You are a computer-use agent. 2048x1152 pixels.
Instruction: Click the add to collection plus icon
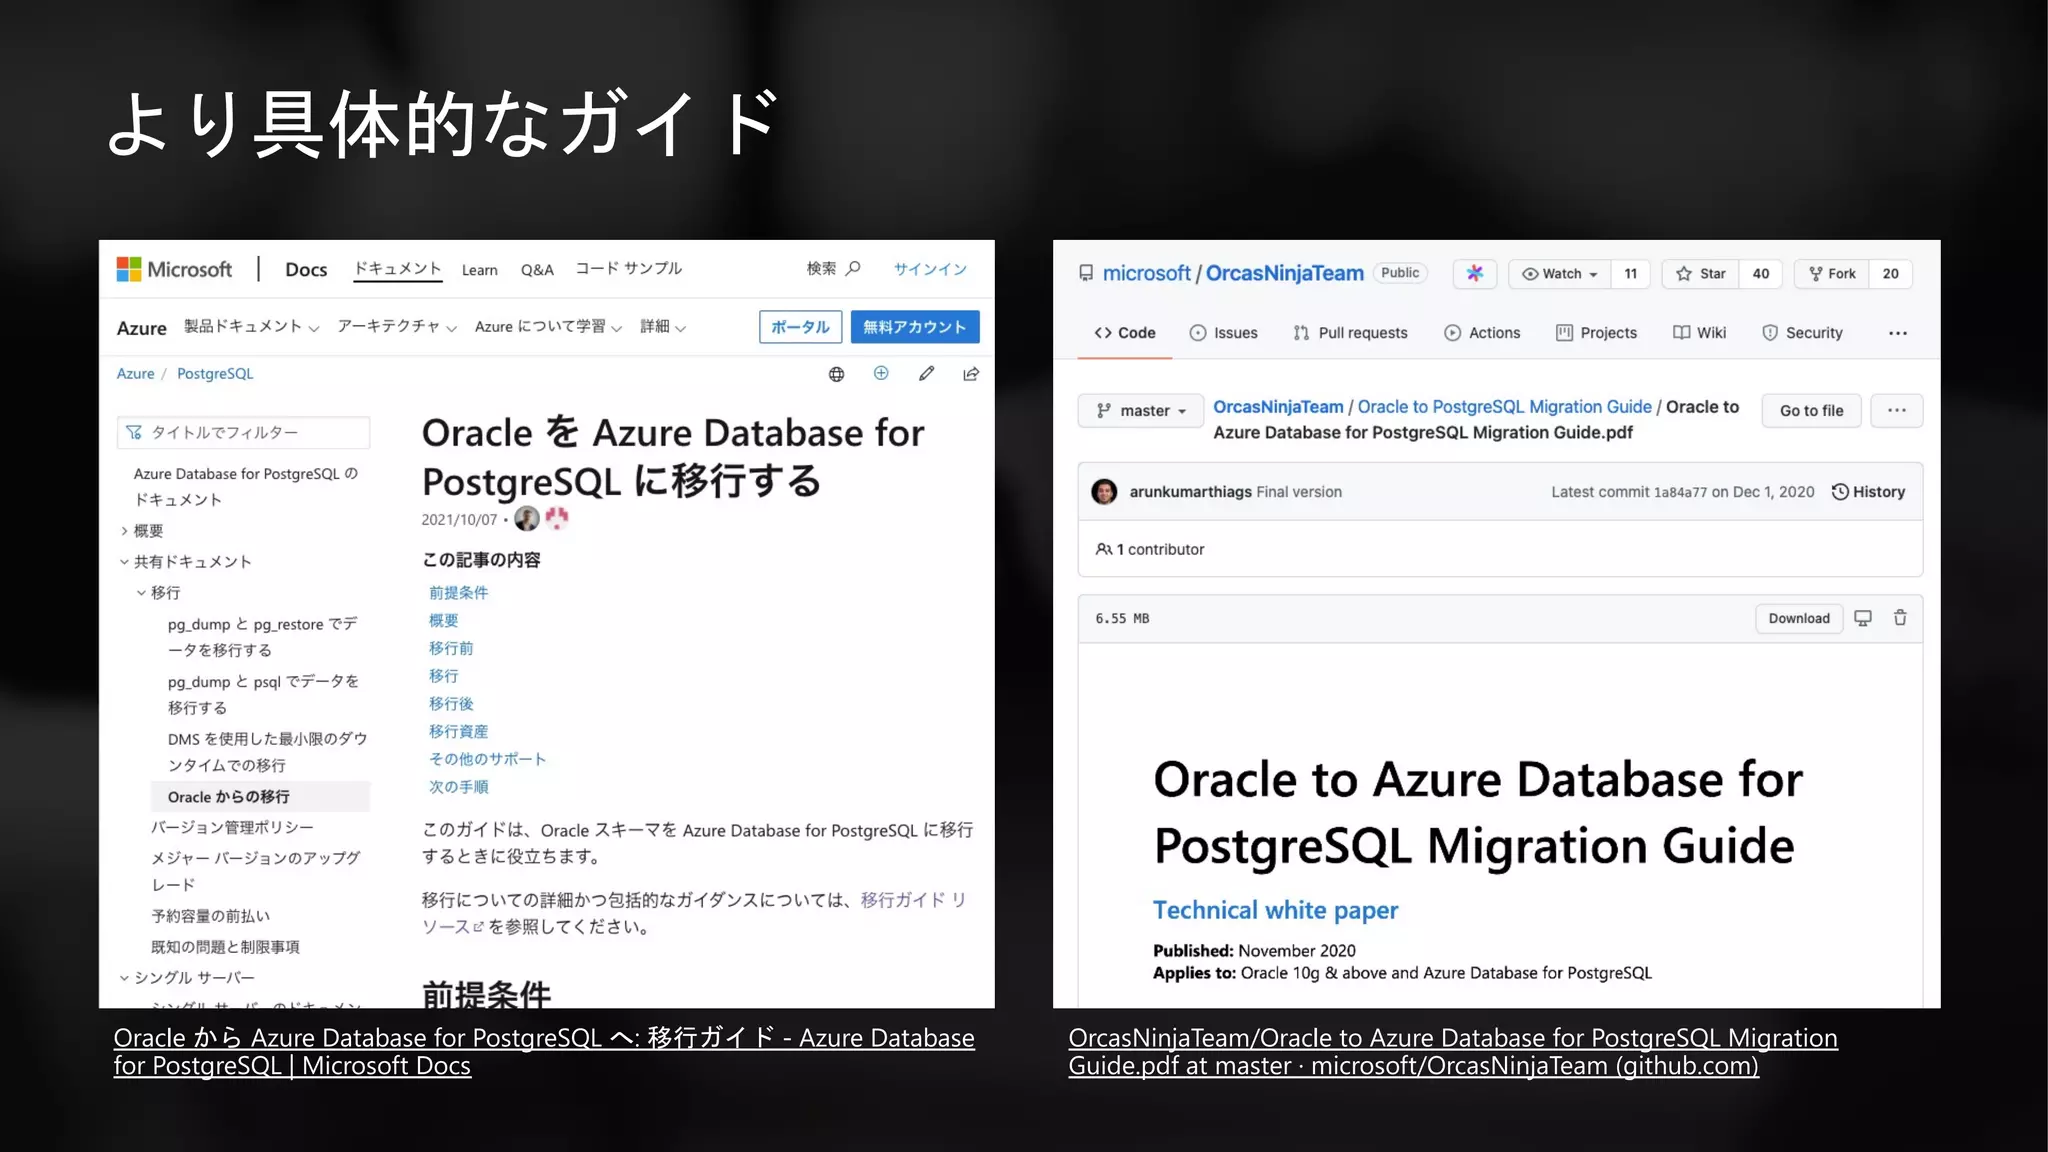pyautogui.click(x=881, y=373)
